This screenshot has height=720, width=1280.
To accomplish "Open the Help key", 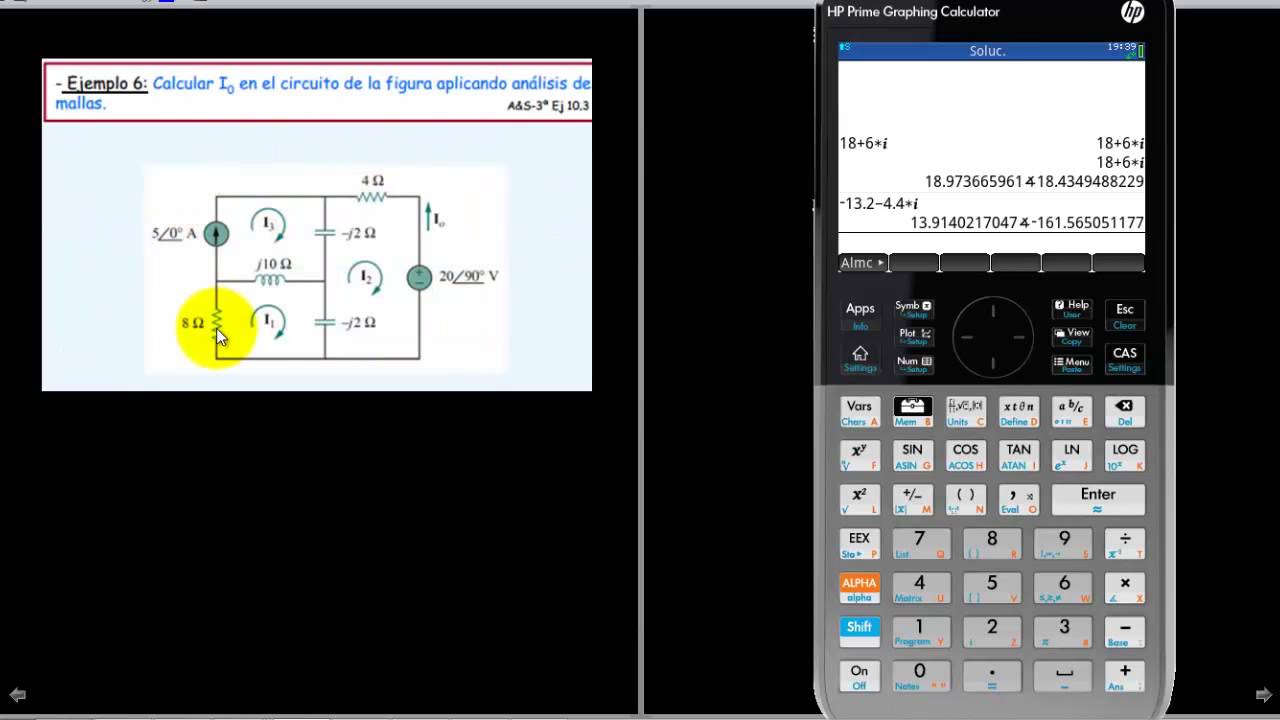I will click(1071, 309).
